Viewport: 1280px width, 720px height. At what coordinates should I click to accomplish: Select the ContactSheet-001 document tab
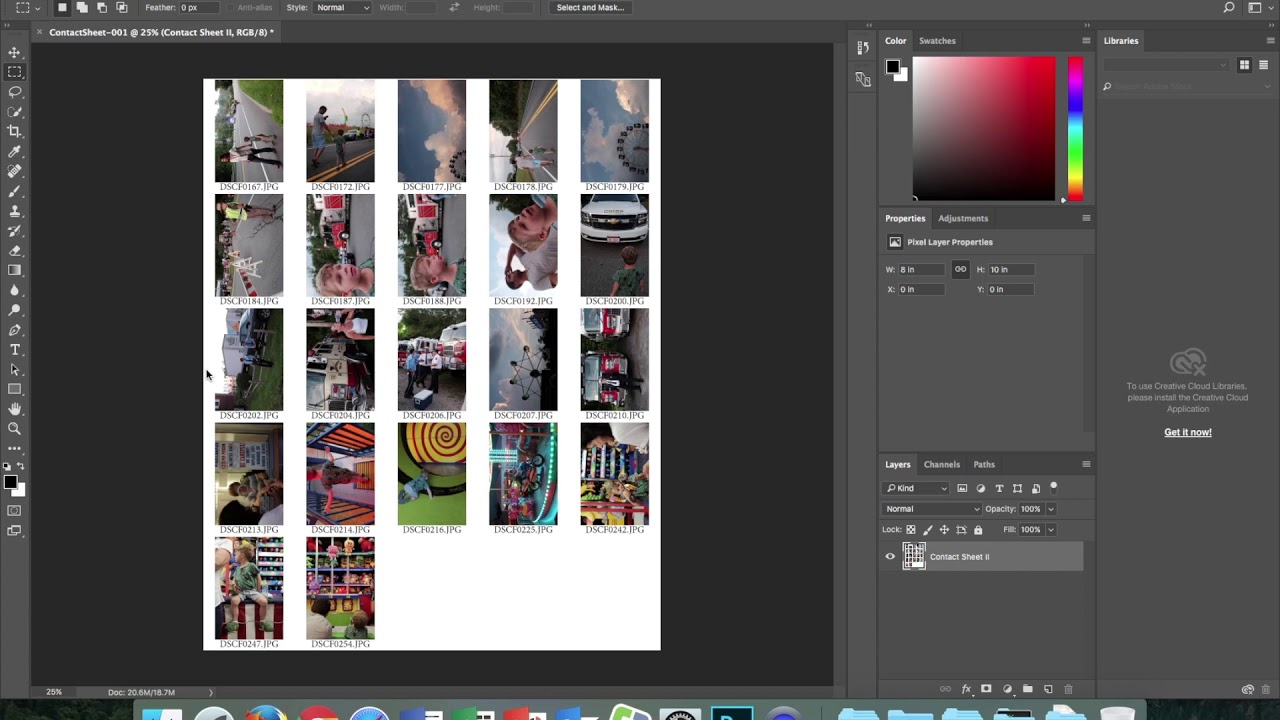click(x=158, y=32)
